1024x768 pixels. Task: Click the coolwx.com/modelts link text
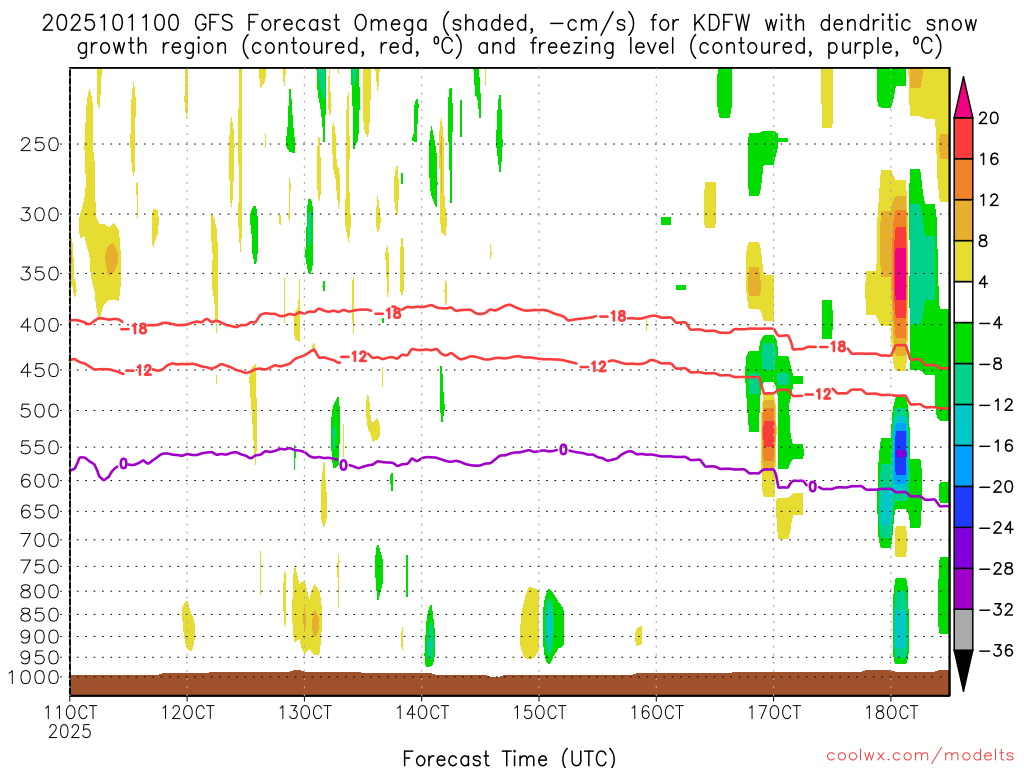[x=920, y=756]
